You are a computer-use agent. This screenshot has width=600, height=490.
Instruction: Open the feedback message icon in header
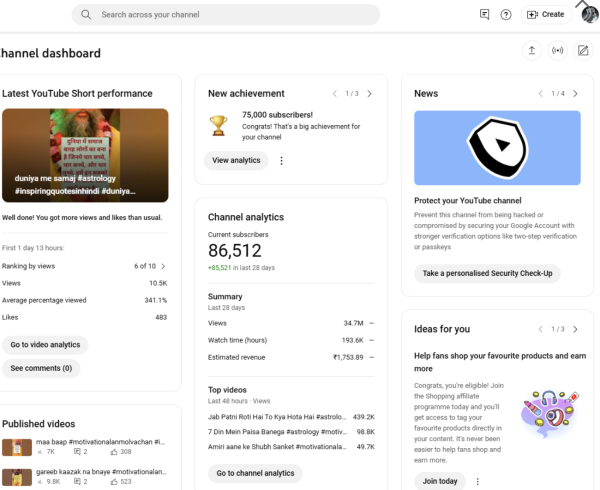point(485,14)
